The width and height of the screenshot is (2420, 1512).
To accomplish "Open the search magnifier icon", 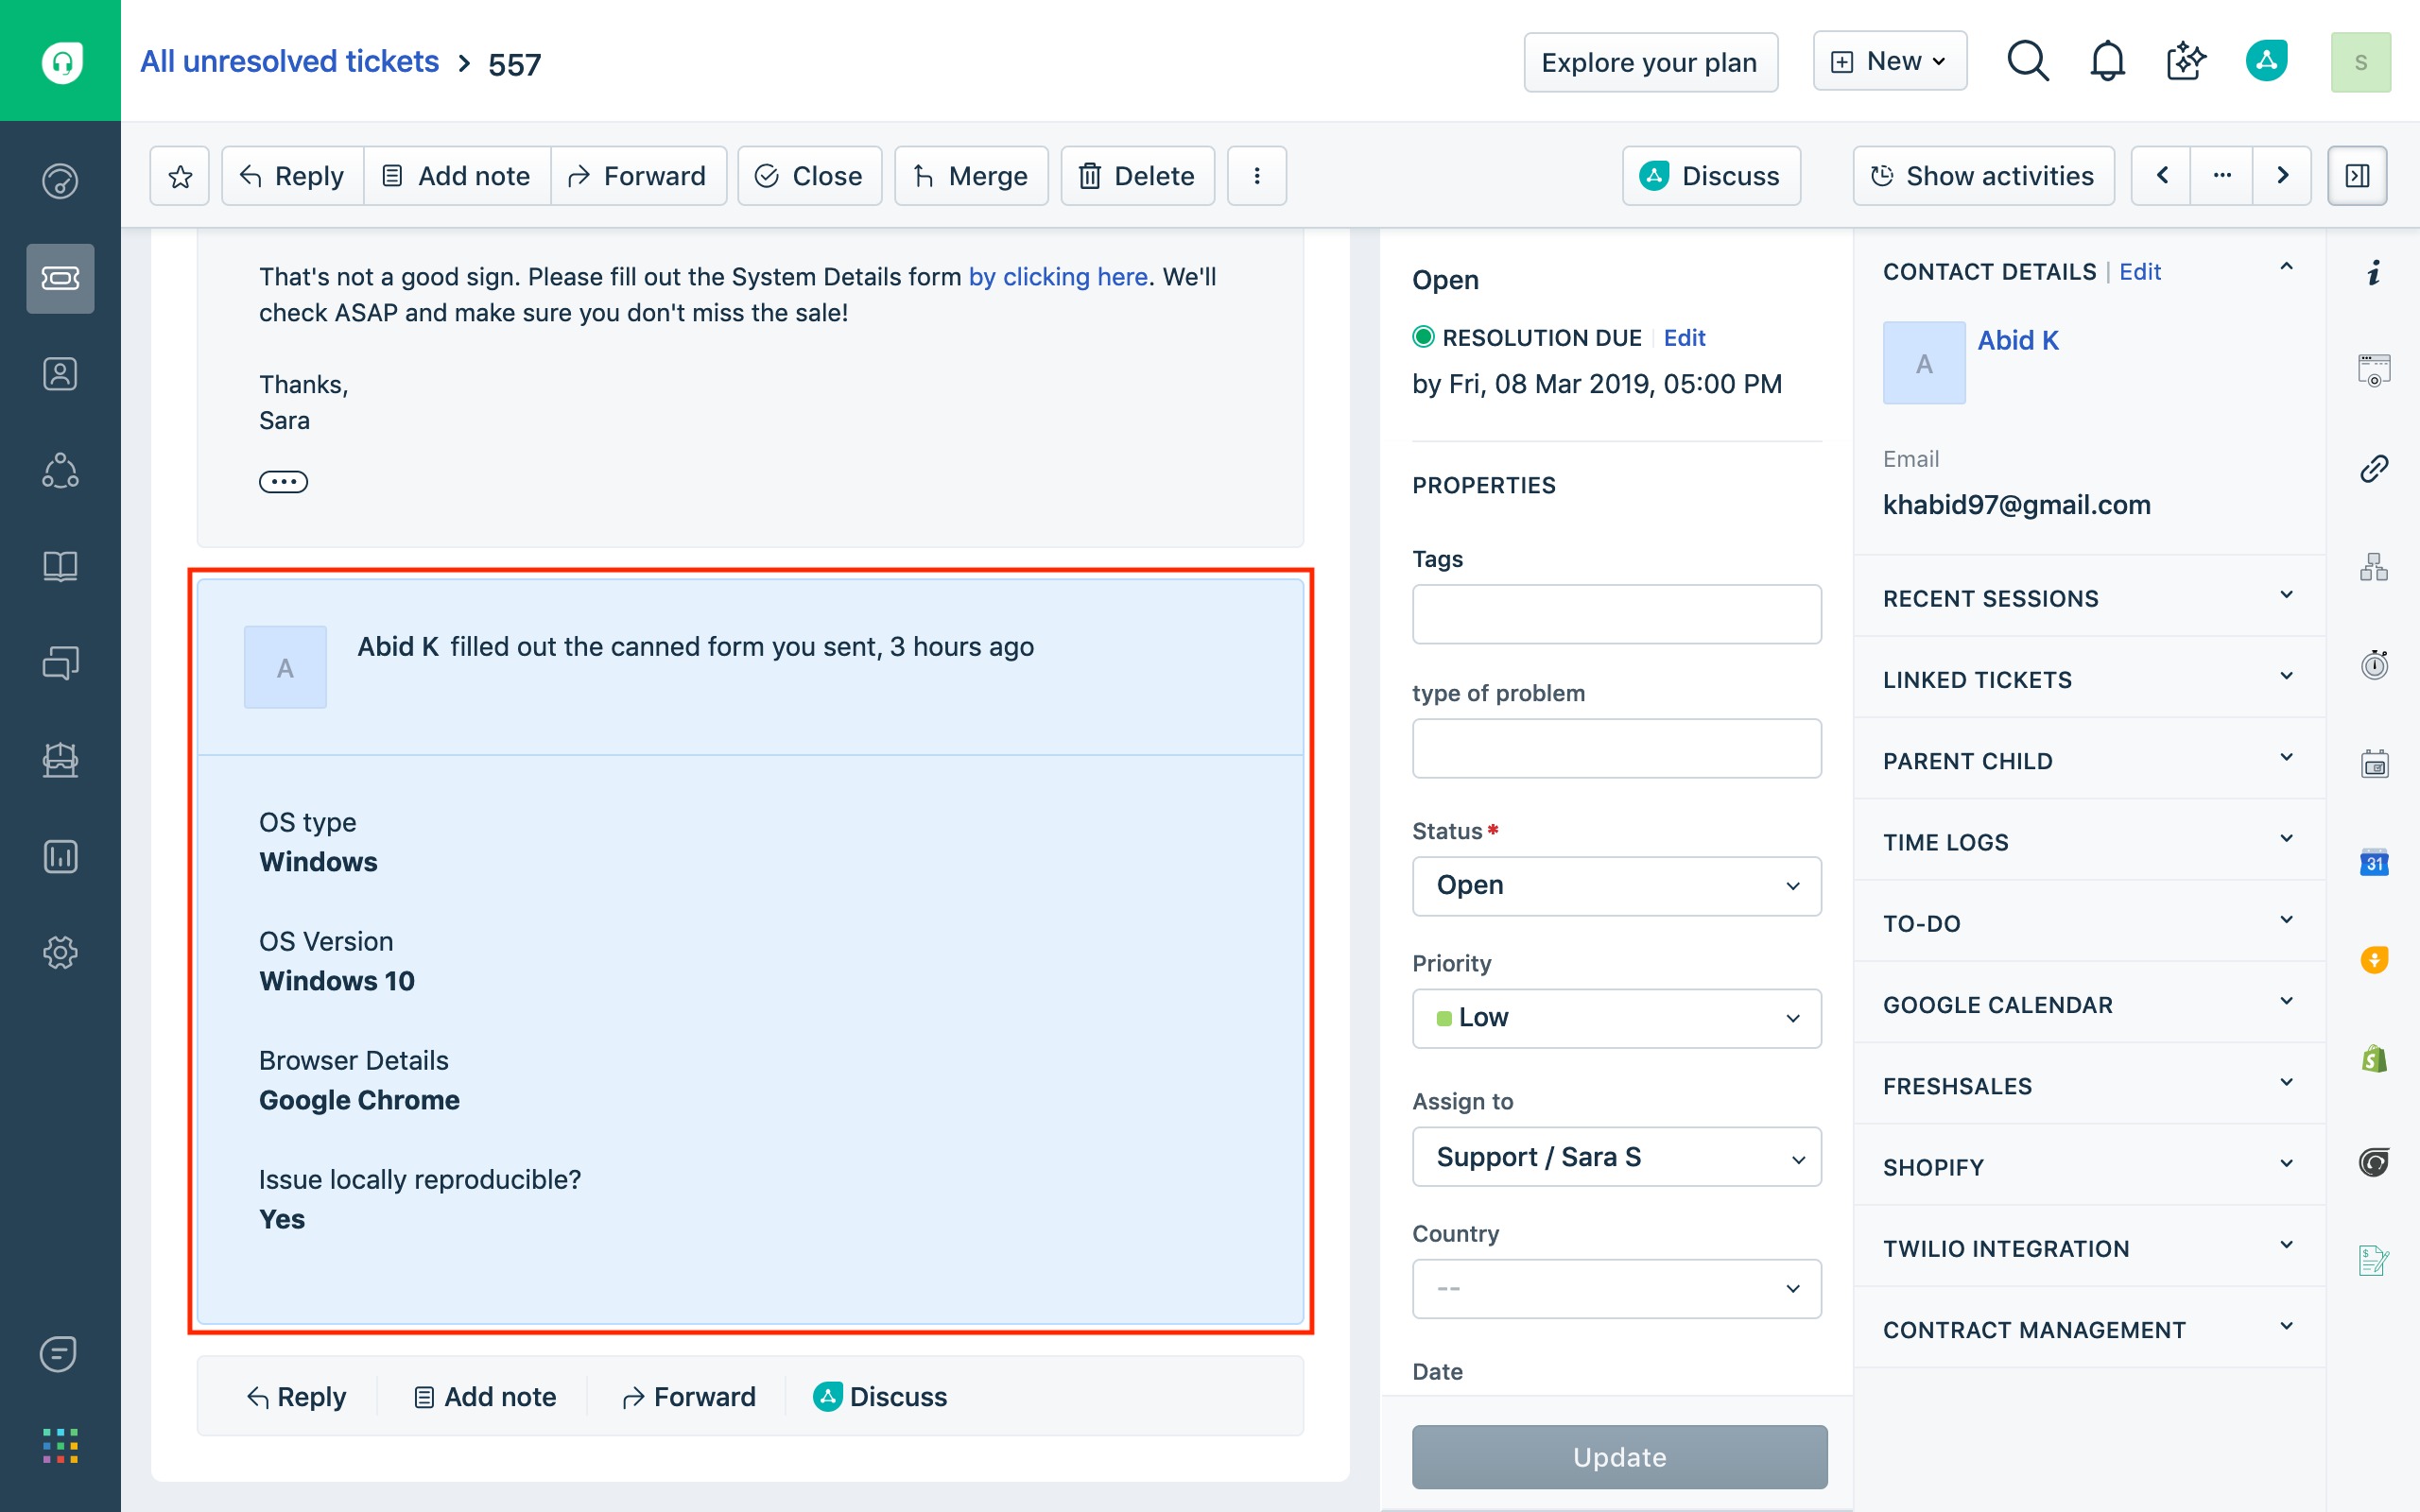I will [x=2027, y=62].
